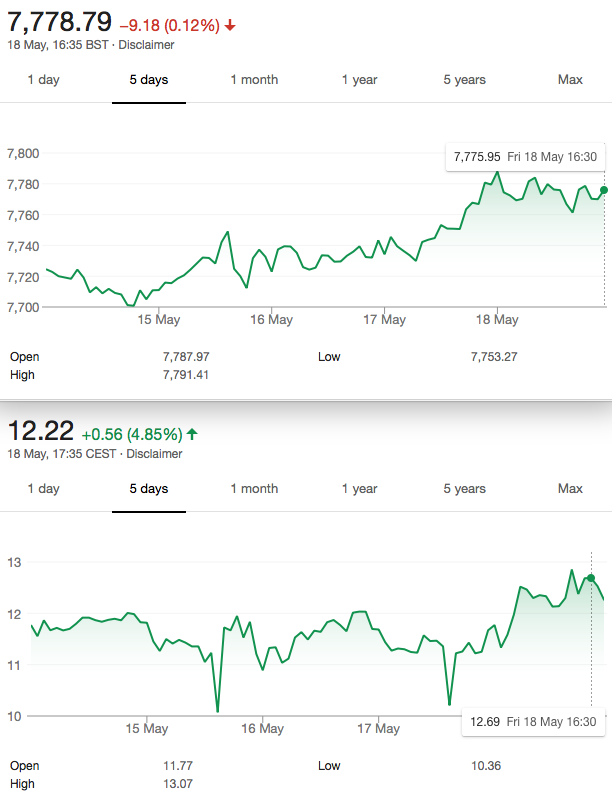
Task: Select the 1 day tab in the top chart
Action: 43,80
